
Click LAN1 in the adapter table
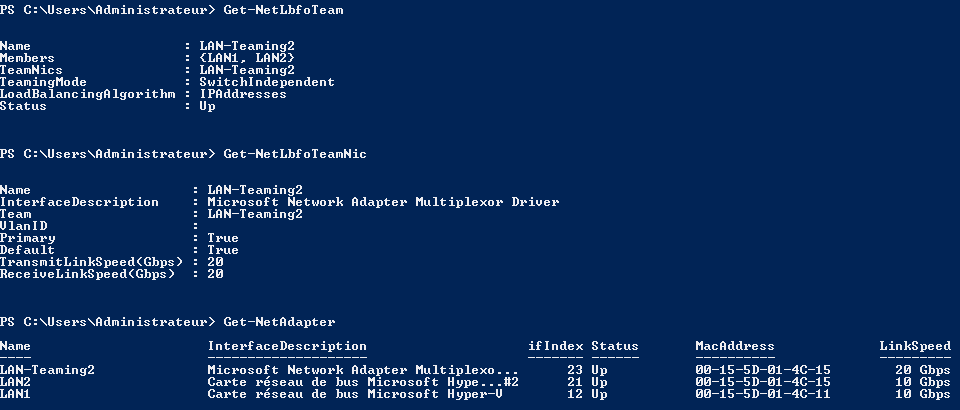pyautogui.click(x=15, y=394)
